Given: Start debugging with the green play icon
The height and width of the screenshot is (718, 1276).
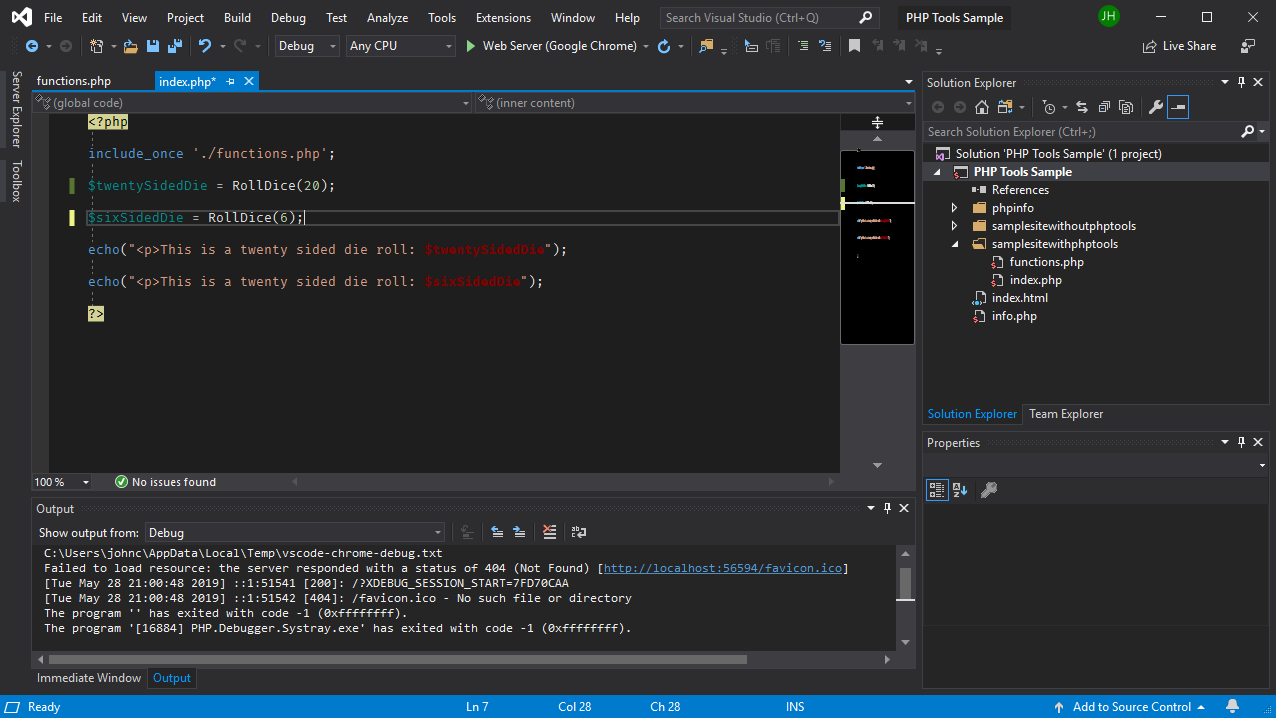Looking at the screenshot, I should [x=471, y=46].
